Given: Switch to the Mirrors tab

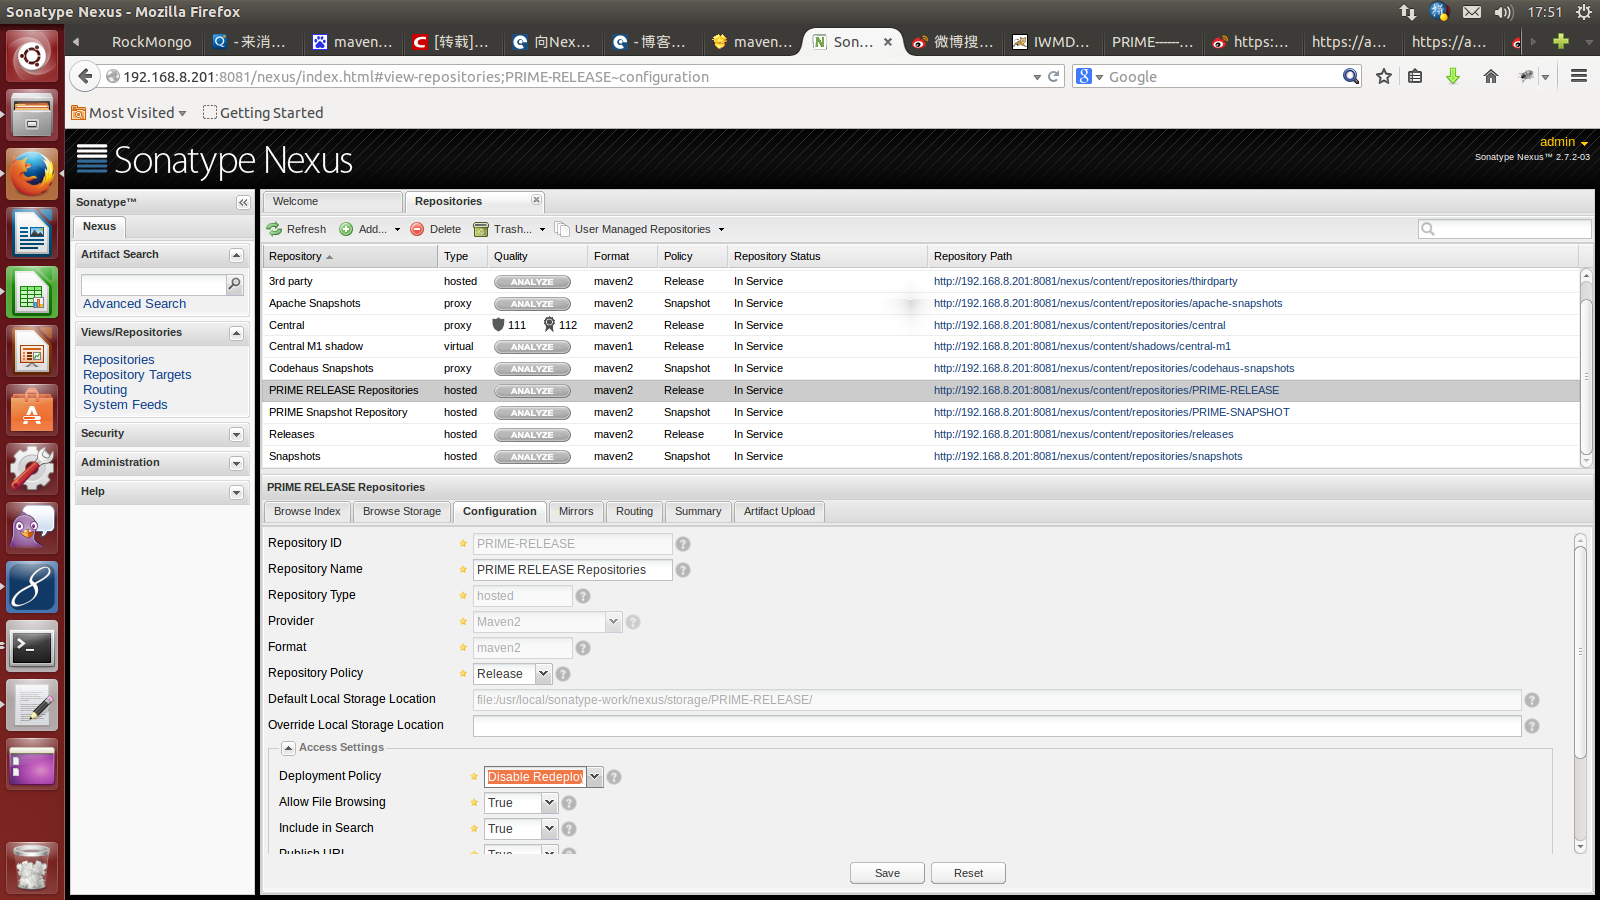Looking at the screenshot, I should click(x=576, y=512).
